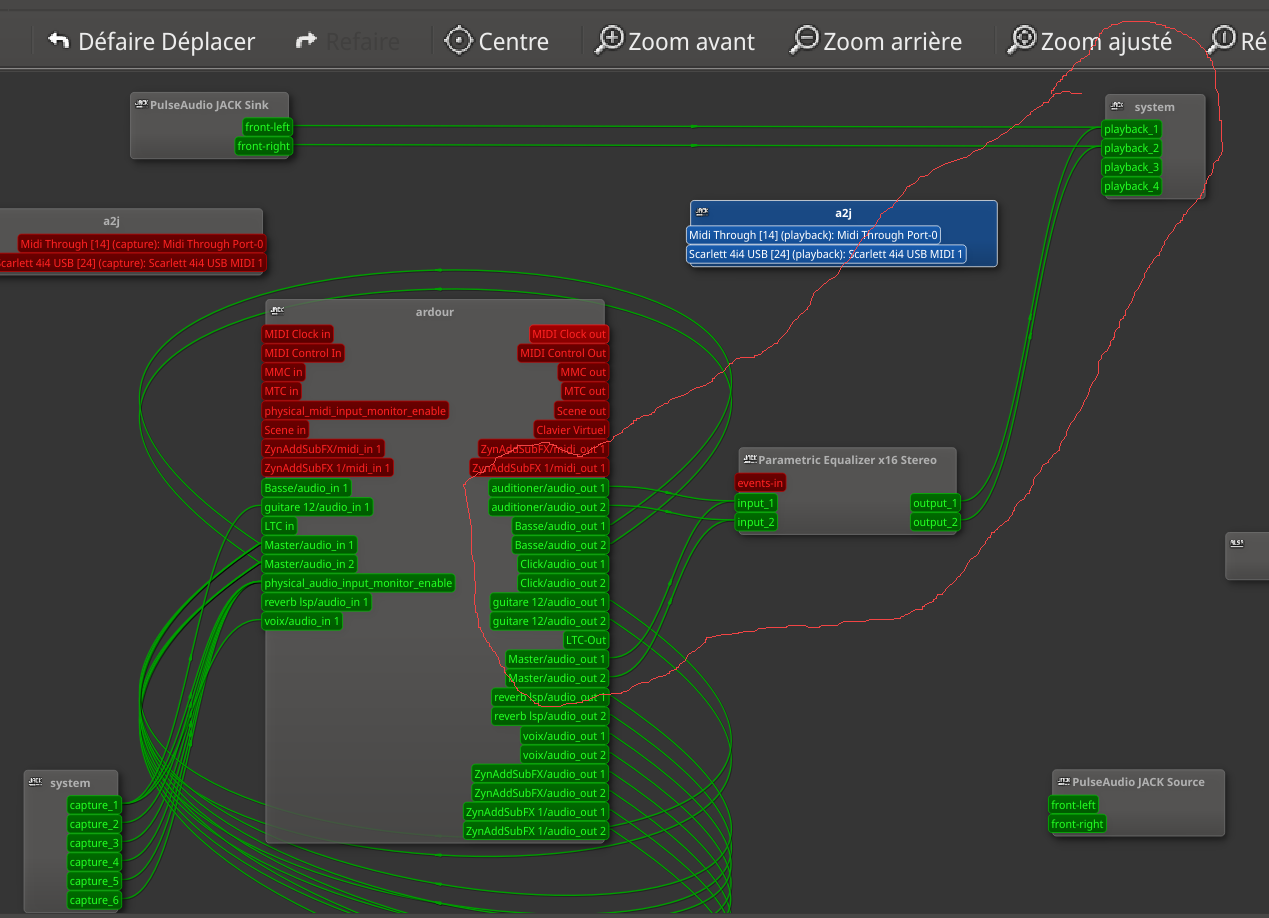
Task: Click Défaire Déplacer toolbar label
Action: point(167,42)
